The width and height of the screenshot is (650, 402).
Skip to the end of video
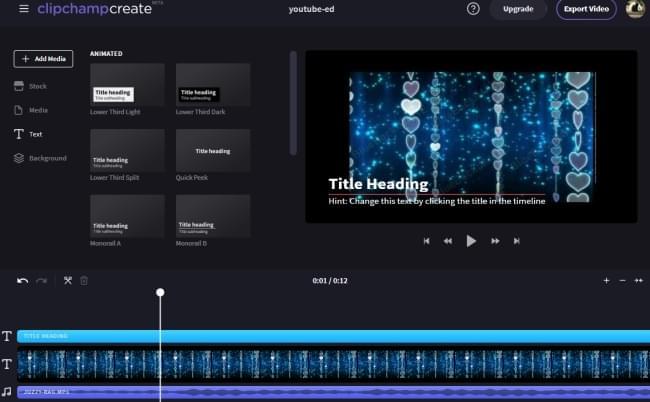pos(516,241)
